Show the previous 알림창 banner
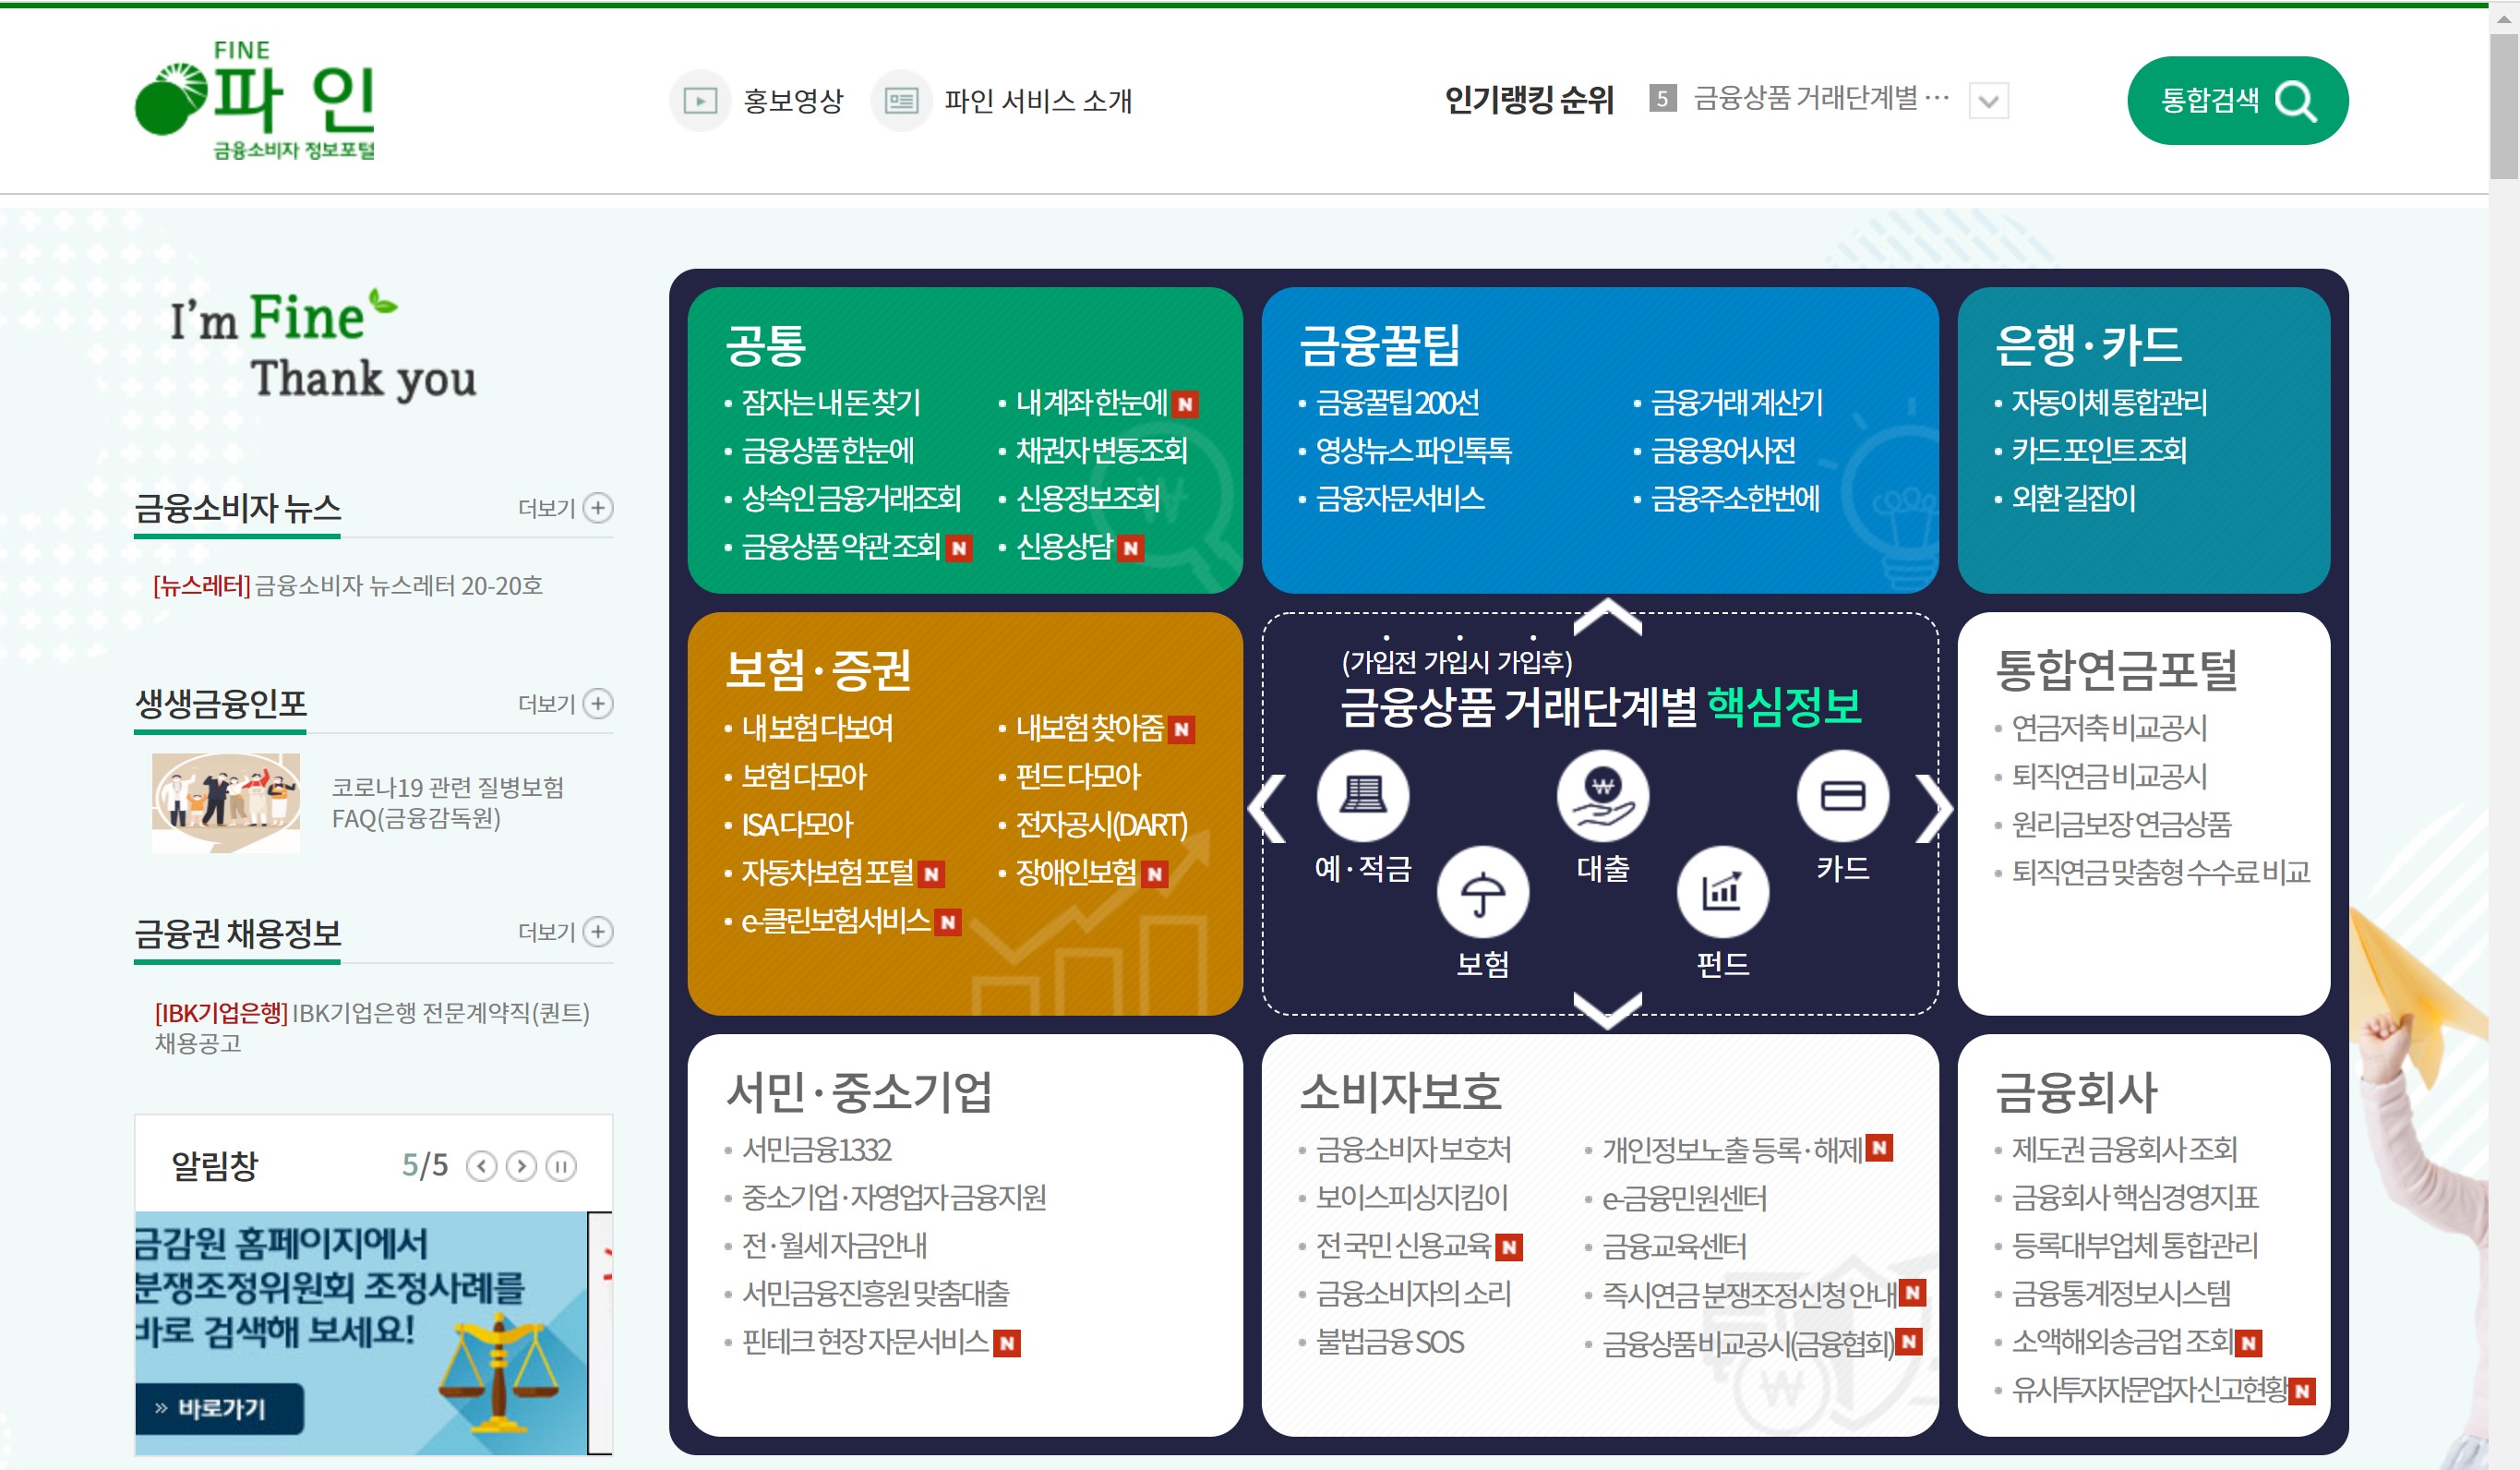This screenshot has width=2520, height=1470. pos(482,1166)
